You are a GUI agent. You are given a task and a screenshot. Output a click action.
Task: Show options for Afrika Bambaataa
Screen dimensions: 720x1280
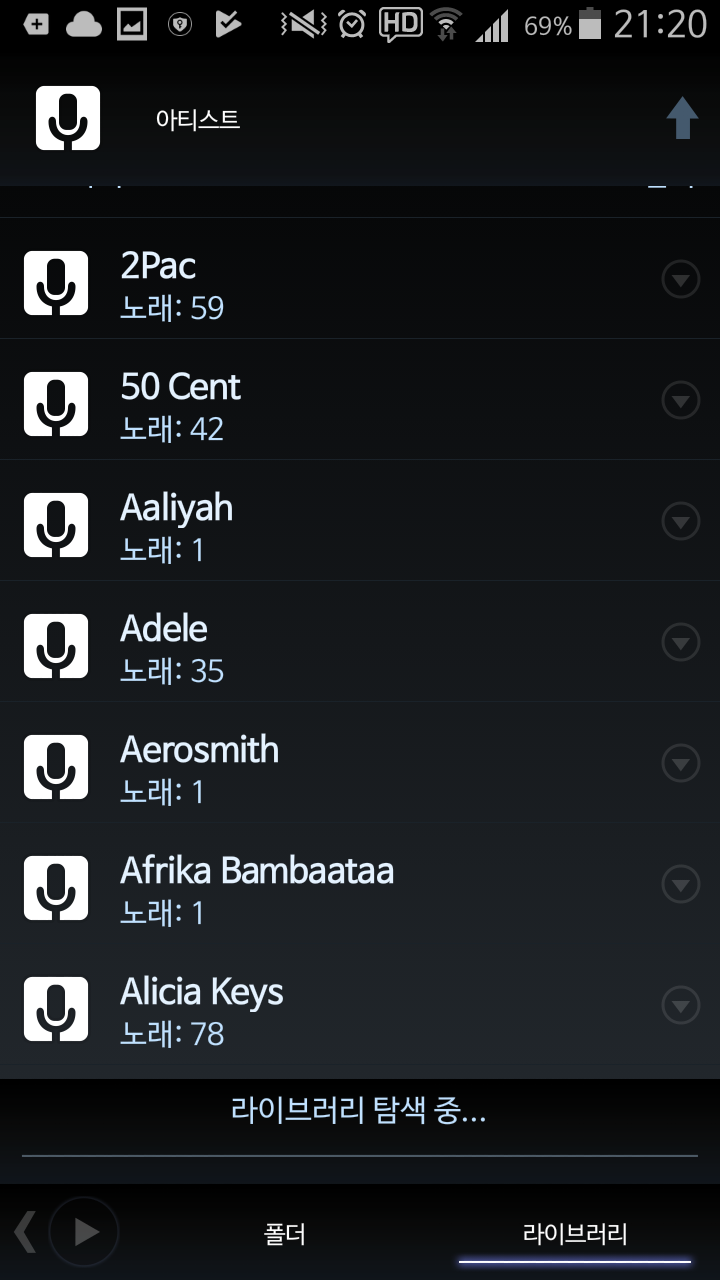point(681,885)
